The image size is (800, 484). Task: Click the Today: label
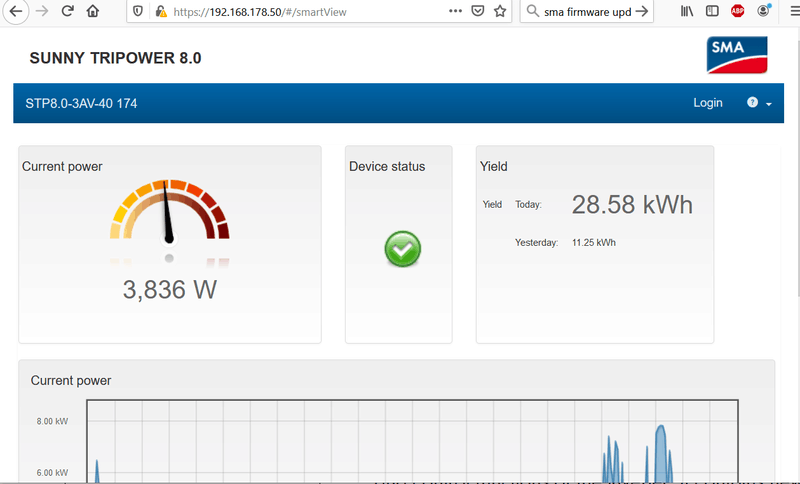528,205
